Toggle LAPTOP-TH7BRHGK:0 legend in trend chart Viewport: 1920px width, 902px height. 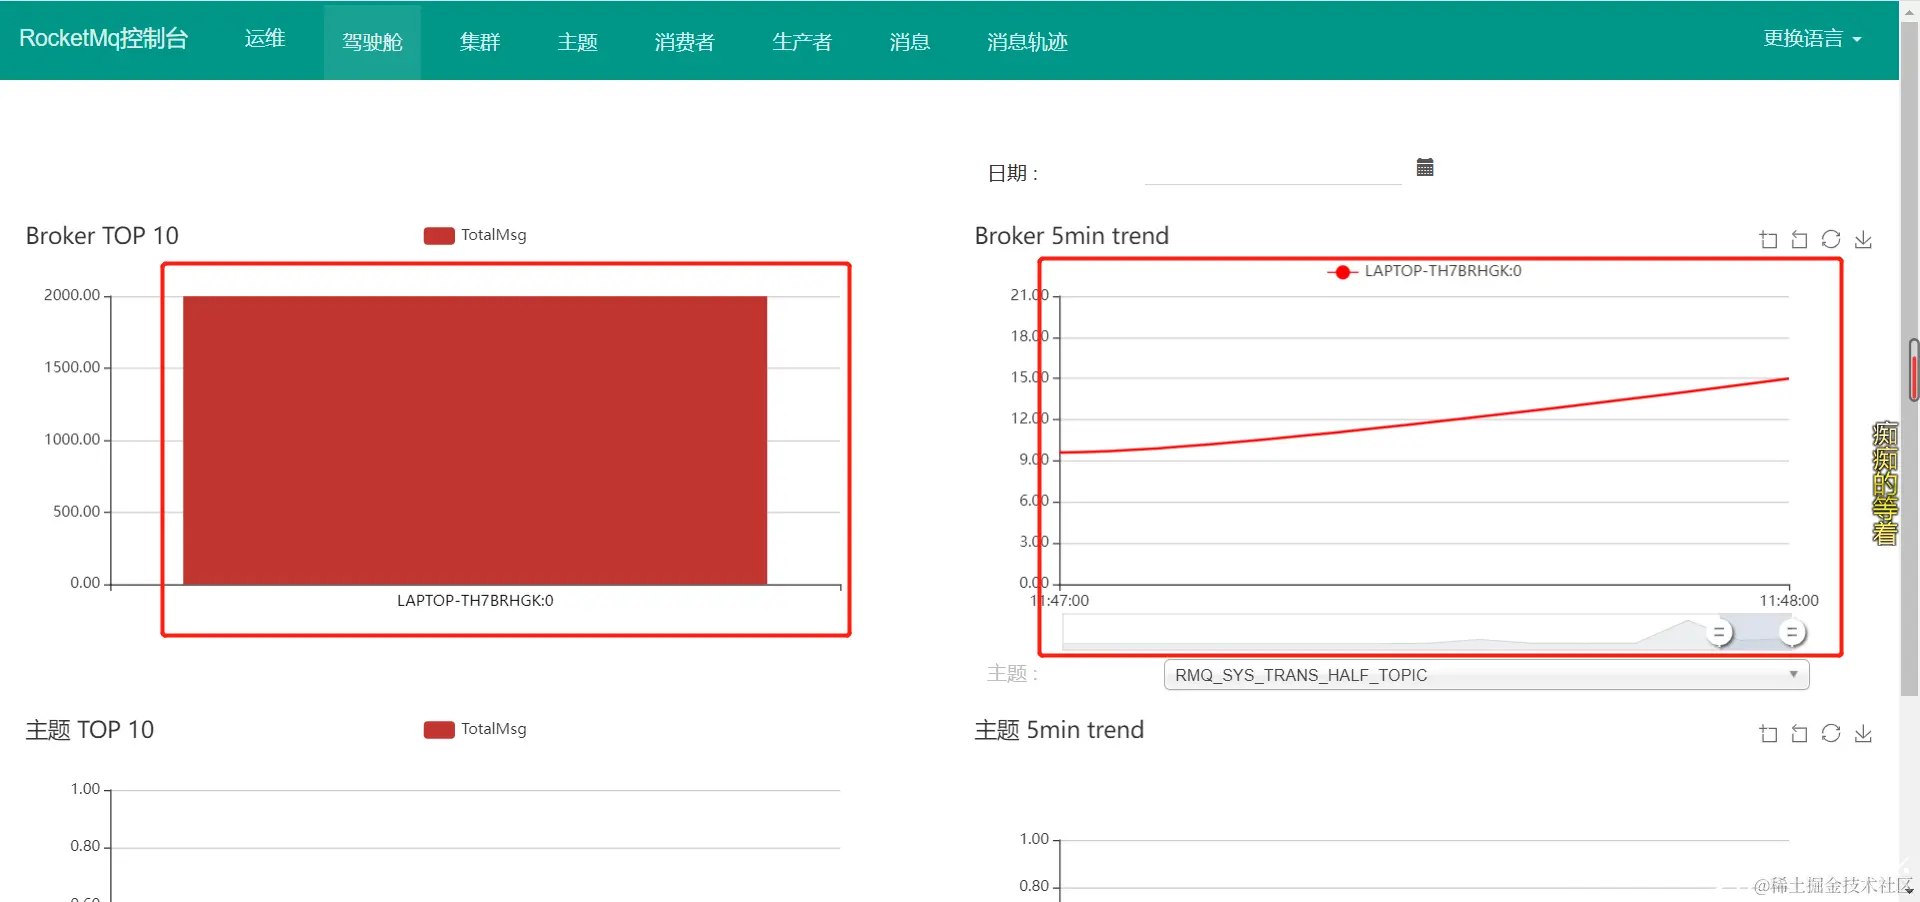tap(1424, 271)
